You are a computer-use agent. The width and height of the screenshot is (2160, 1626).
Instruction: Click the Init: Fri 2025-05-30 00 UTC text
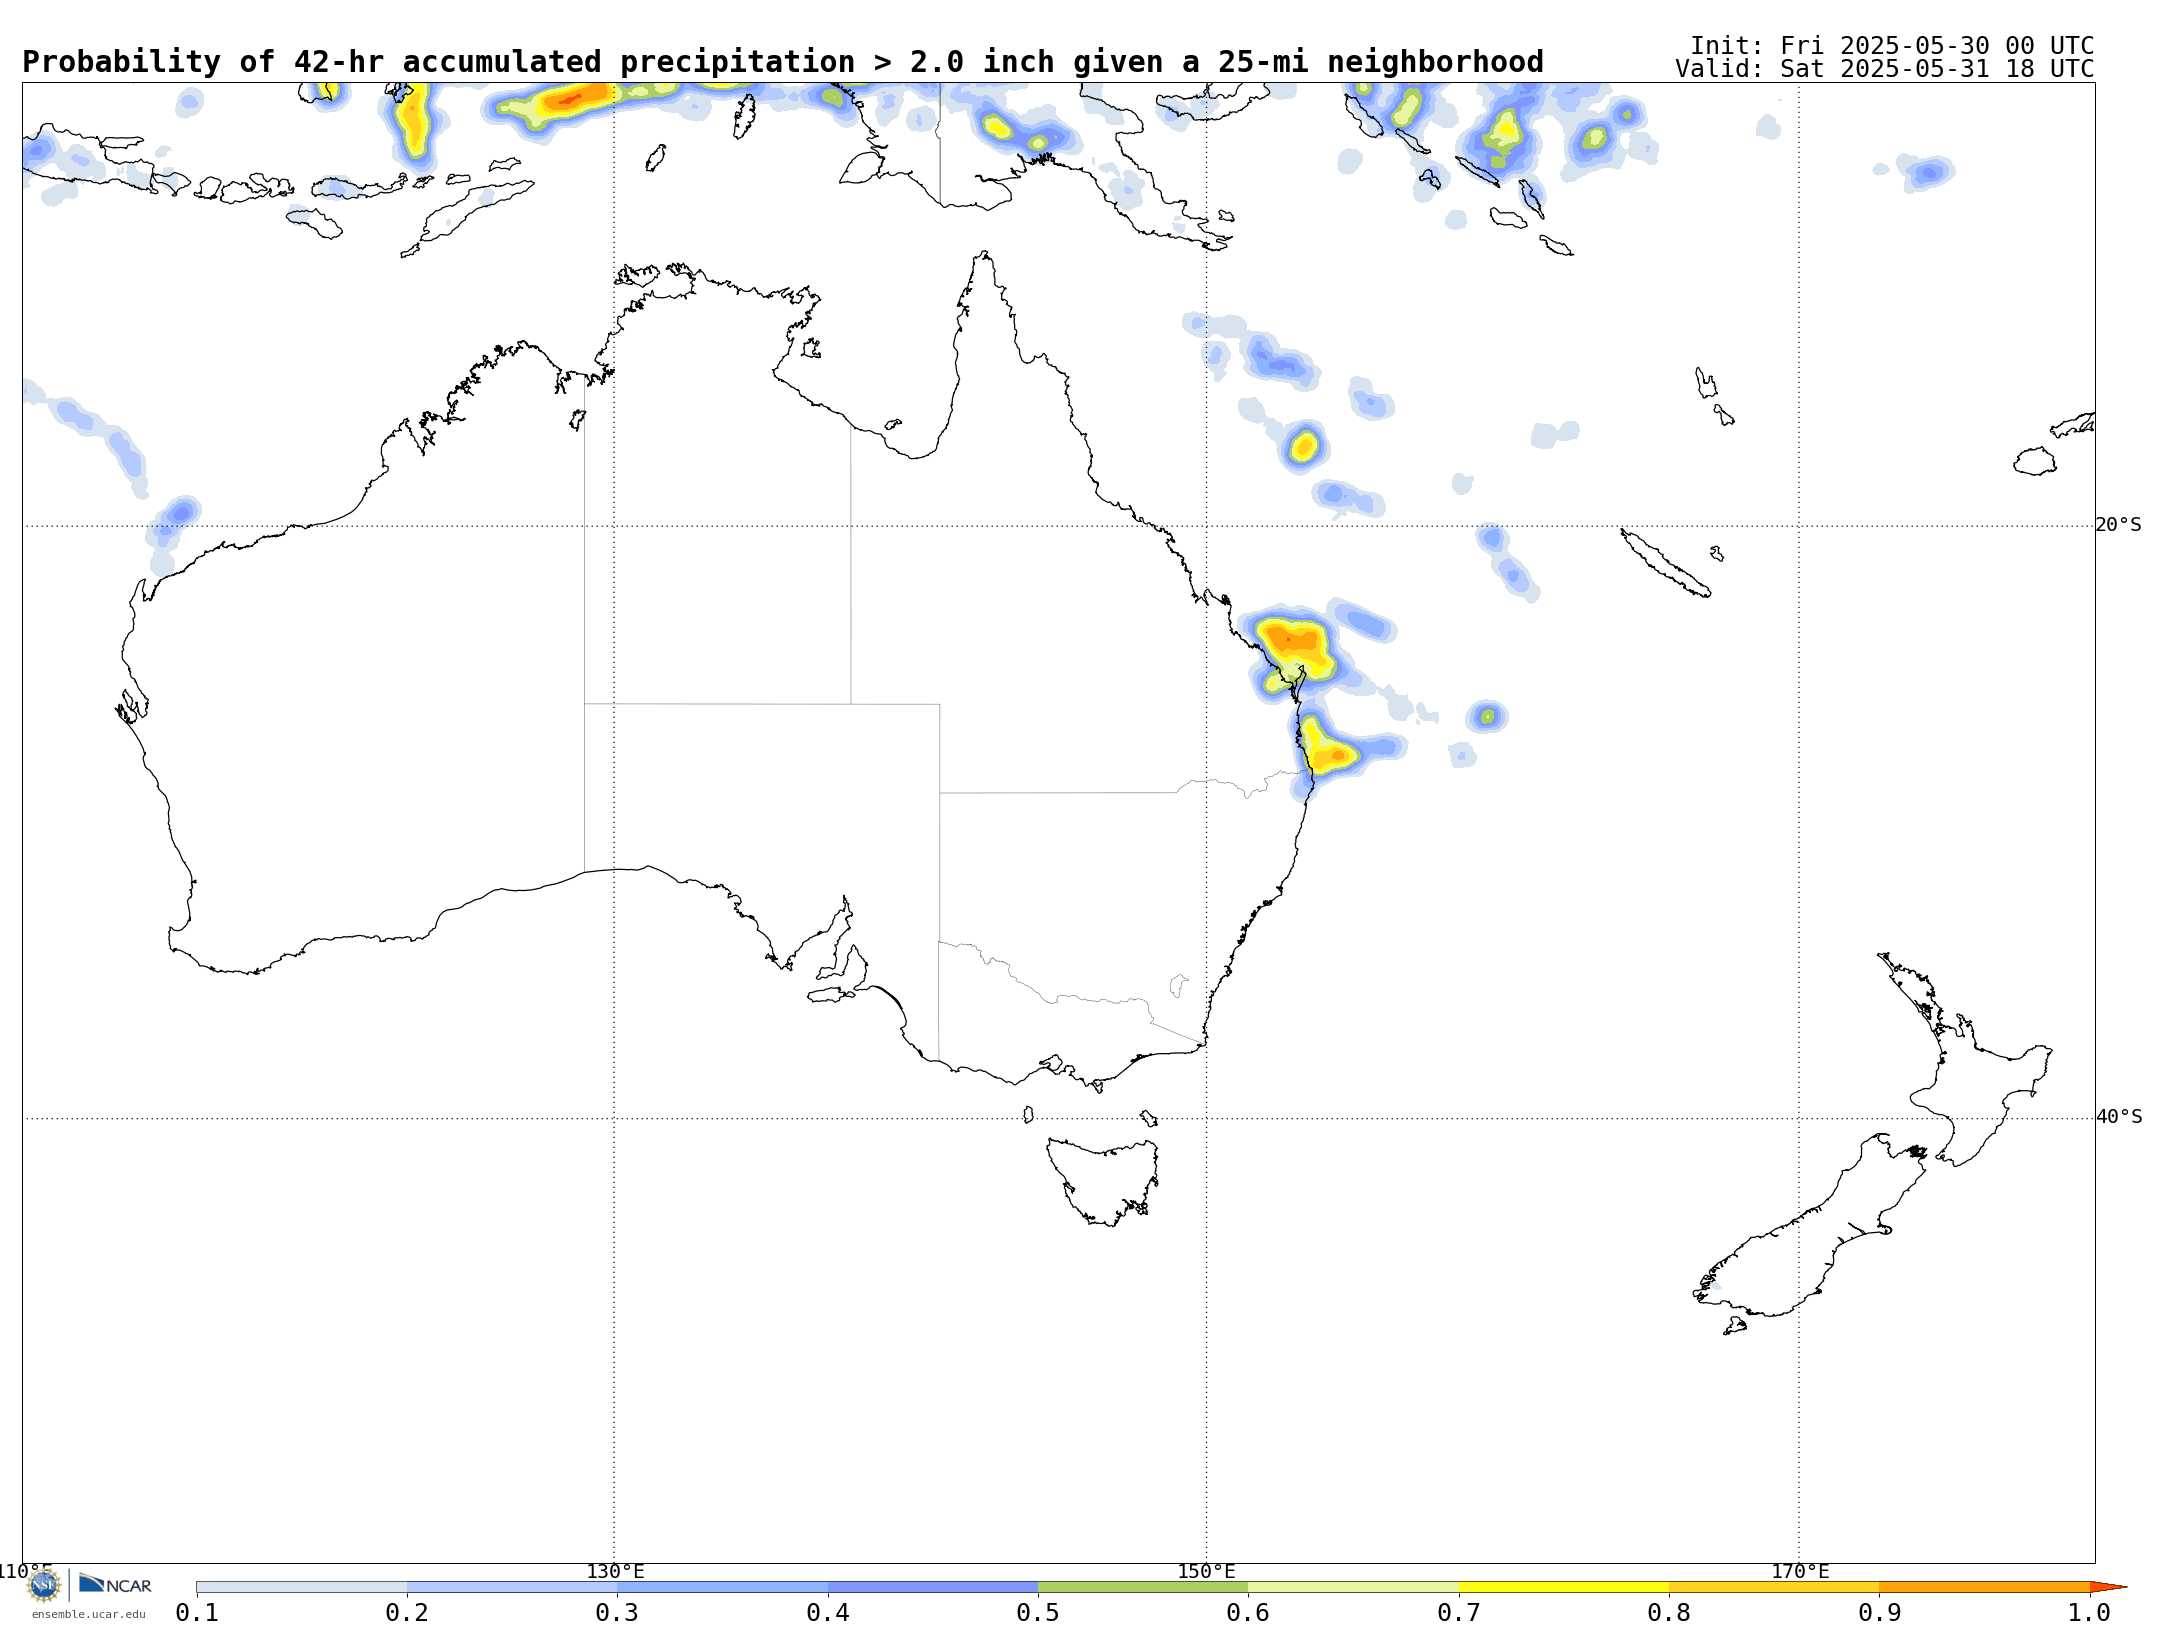1891,46
